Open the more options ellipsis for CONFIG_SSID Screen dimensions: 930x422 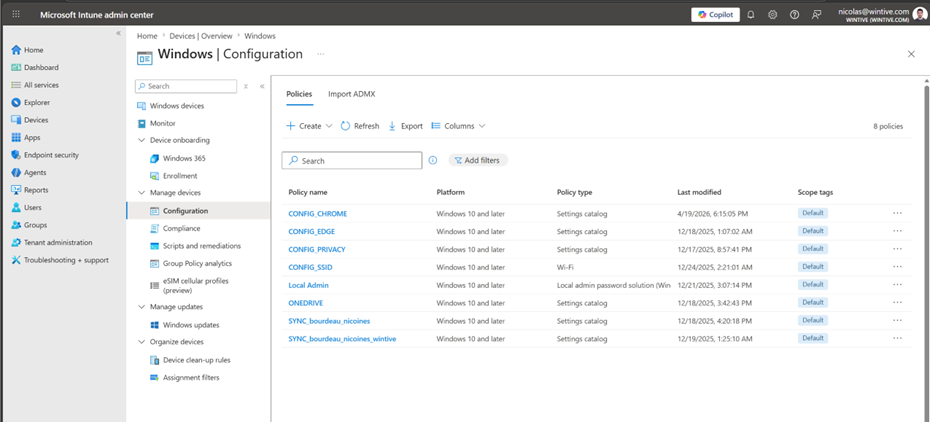pyautogui.click(x=897, y=267)
